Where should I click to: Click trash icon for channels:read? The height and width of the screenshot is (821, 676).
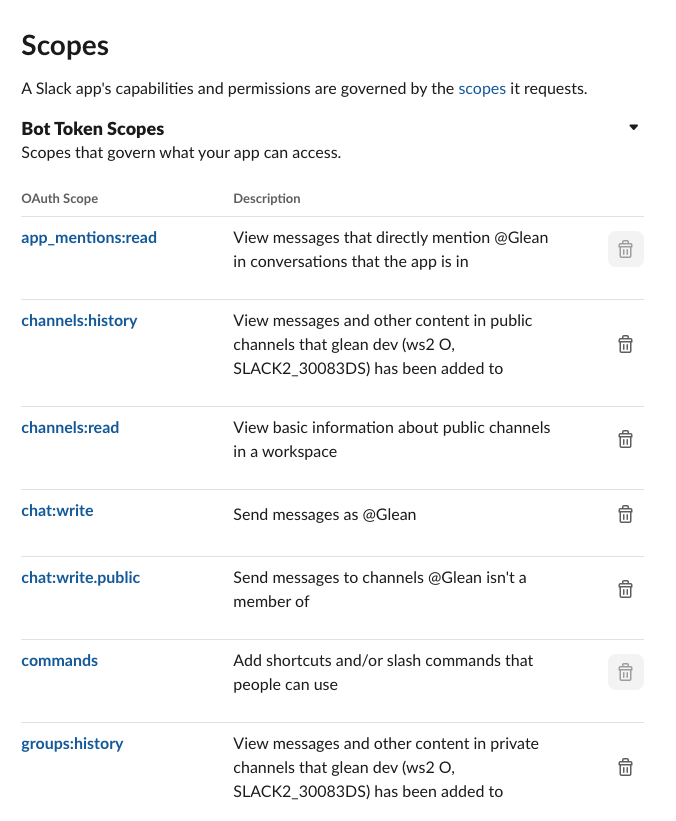pyautogui.click(x=625, y=440)
